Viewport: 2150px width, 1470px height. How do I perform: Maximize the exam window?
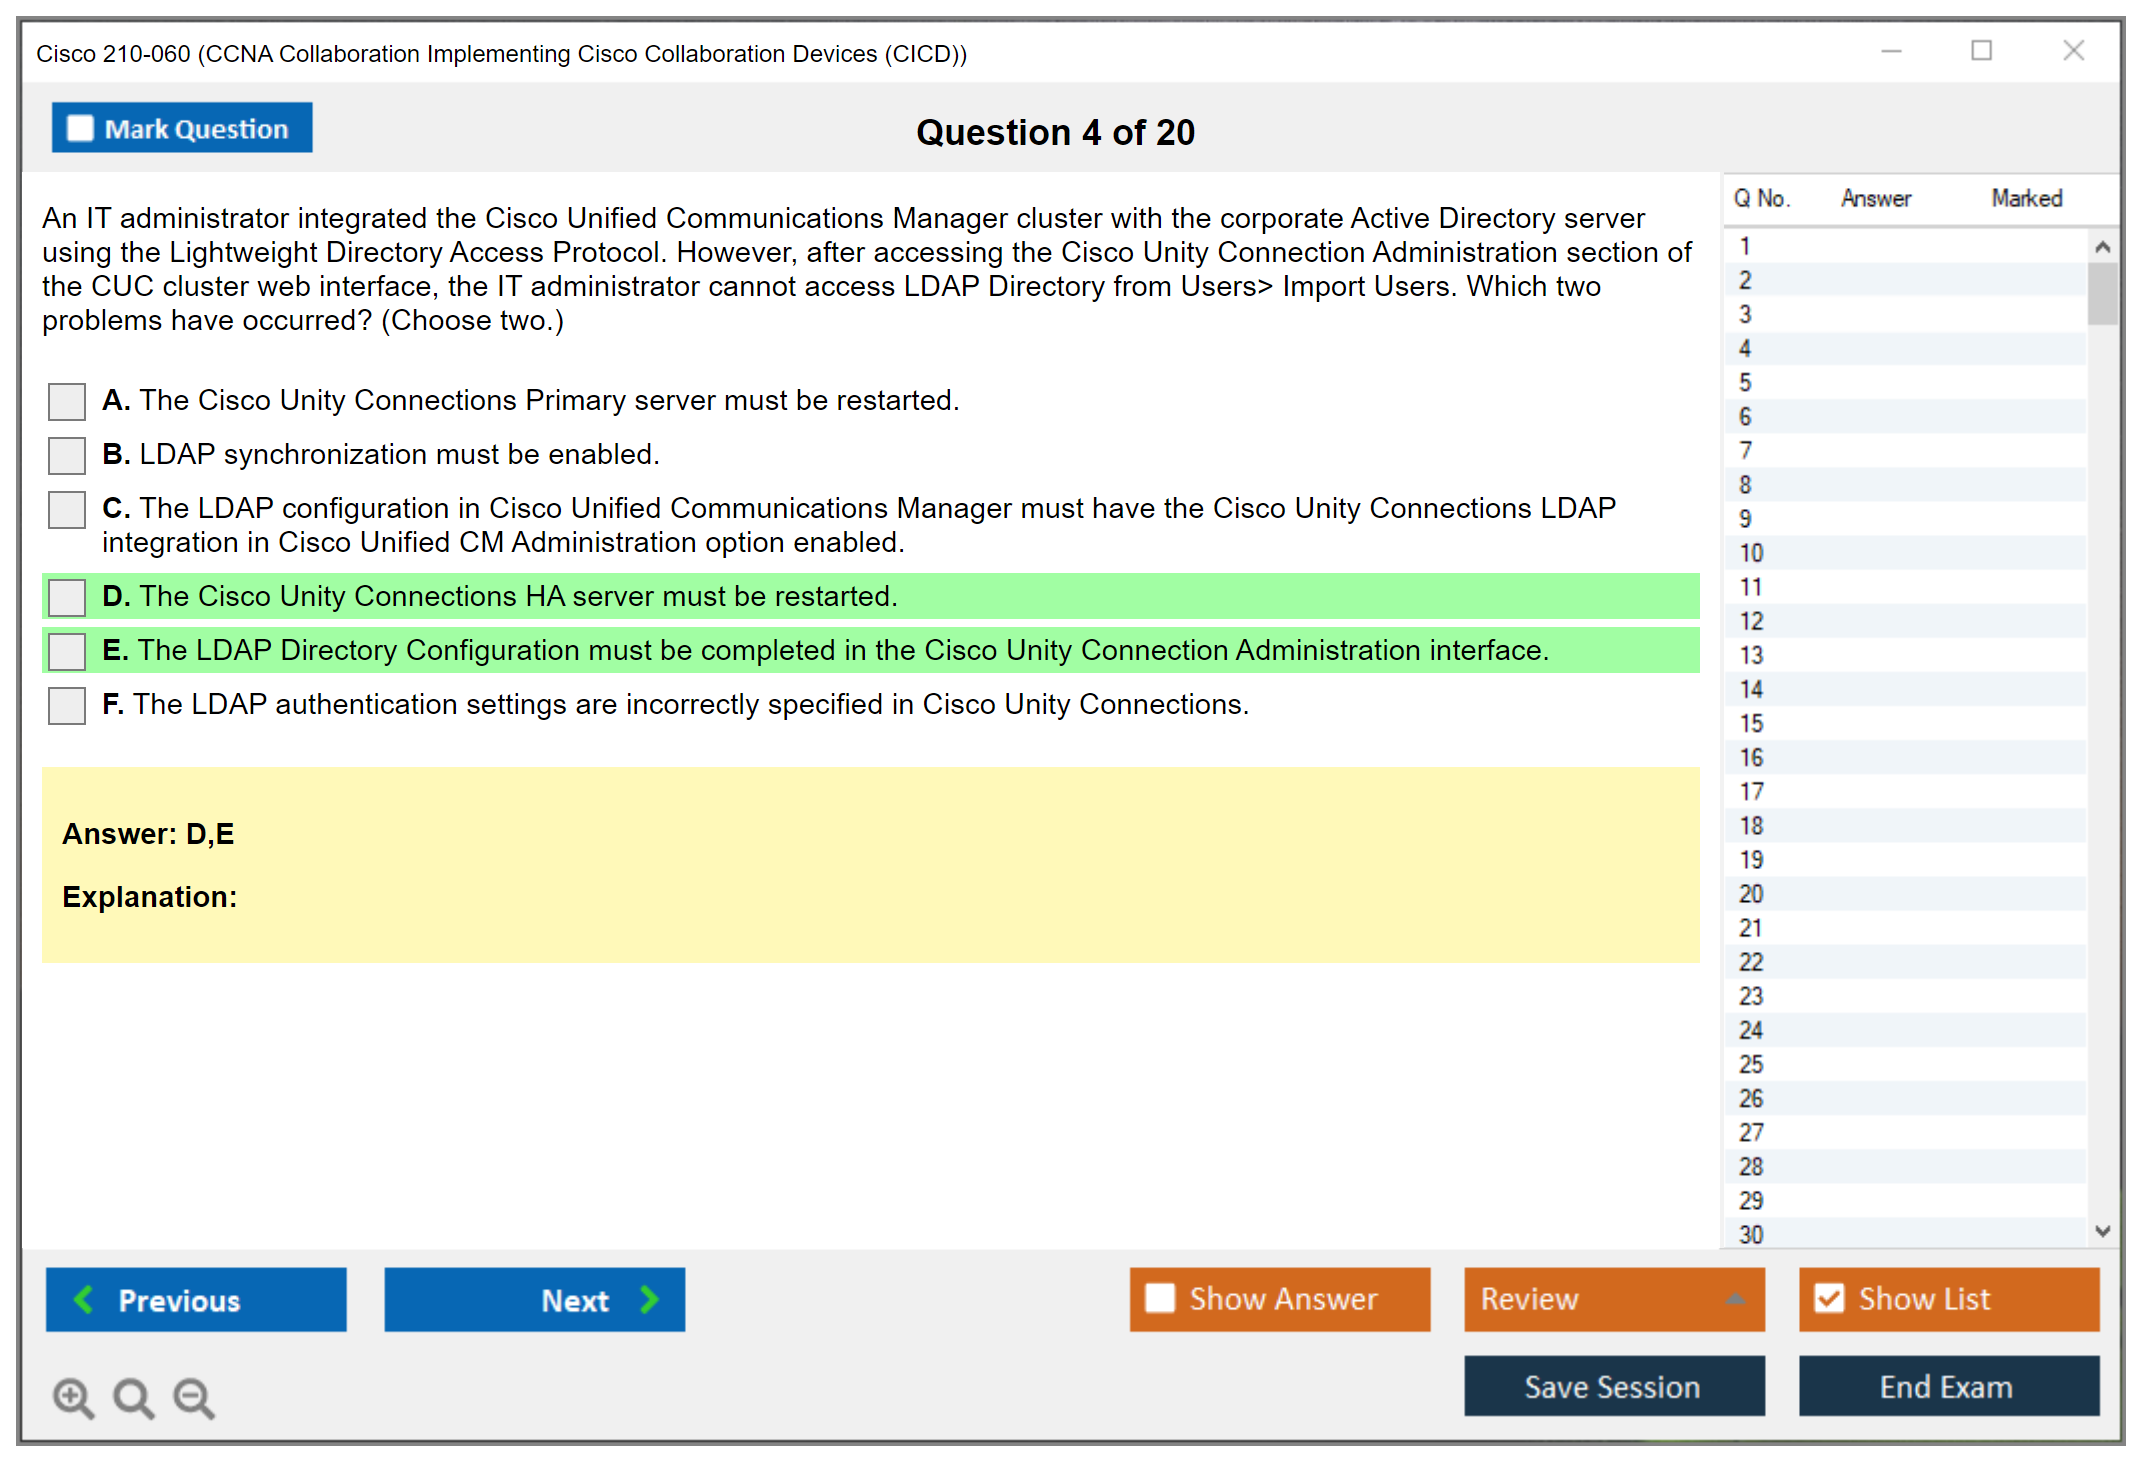point(1981,51)
